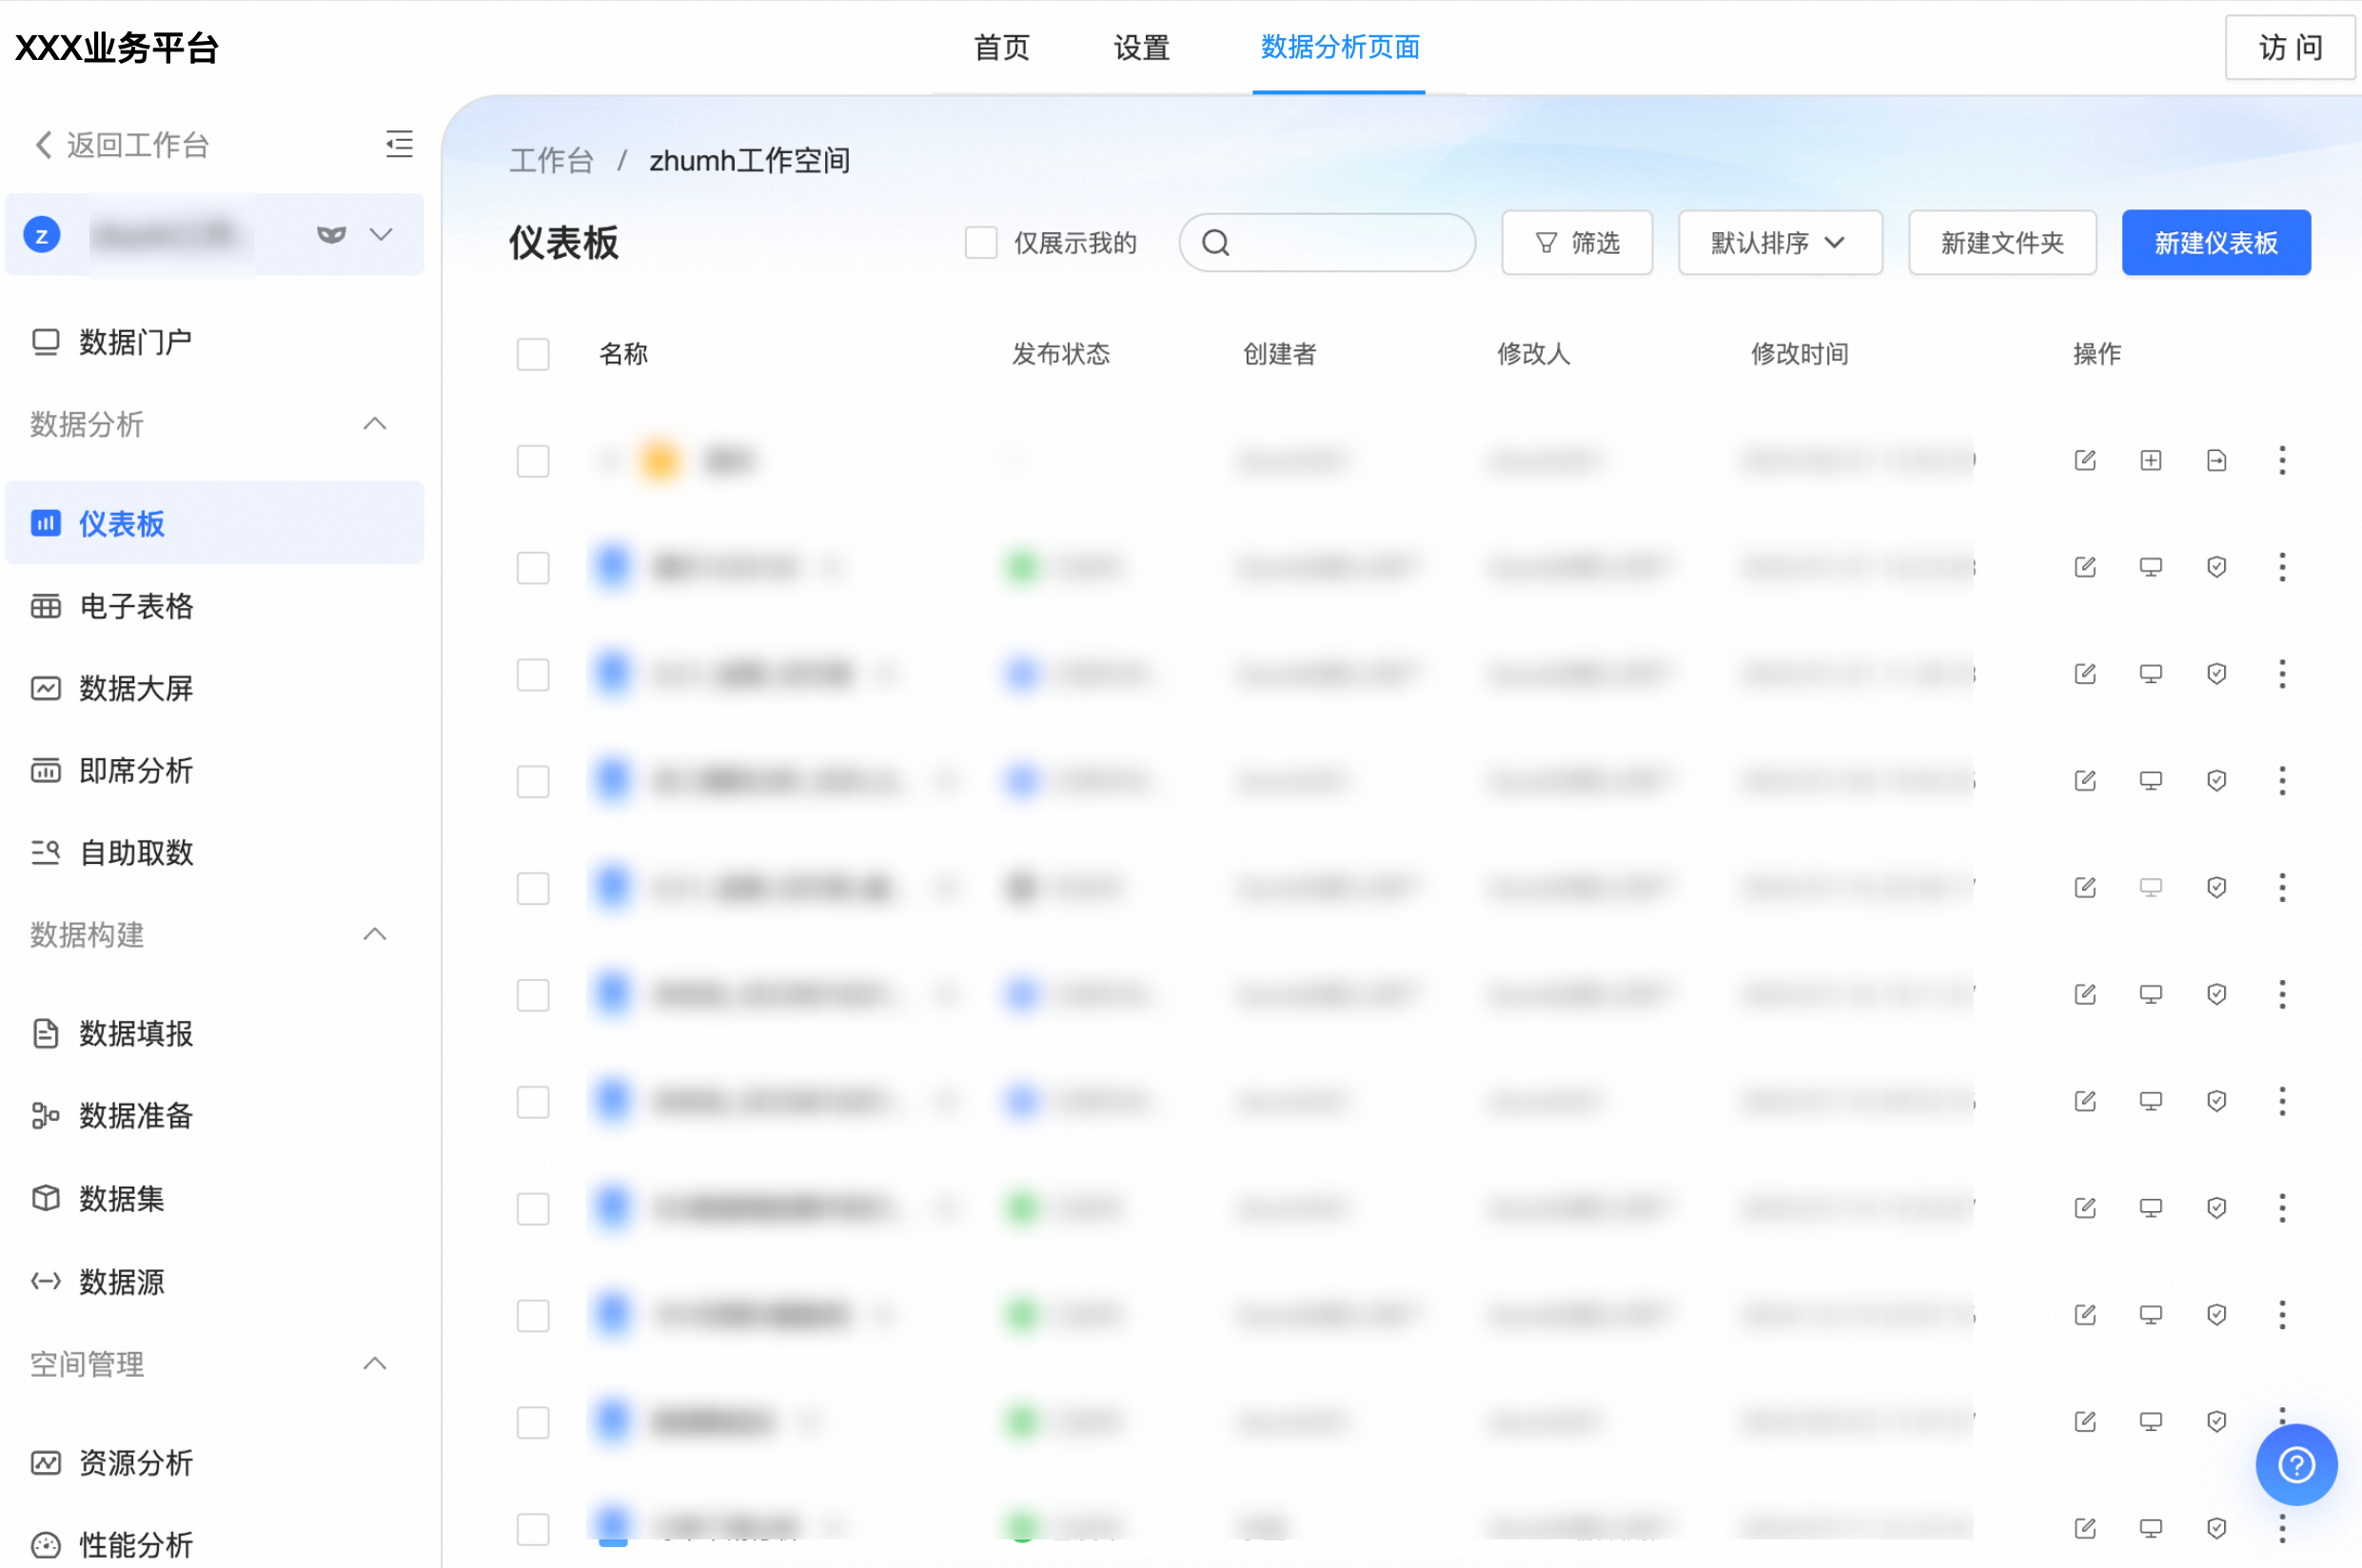This screenshot has width=2362, height=1568.
Task: Click the 修改时间 column header
Action: 1799,354
